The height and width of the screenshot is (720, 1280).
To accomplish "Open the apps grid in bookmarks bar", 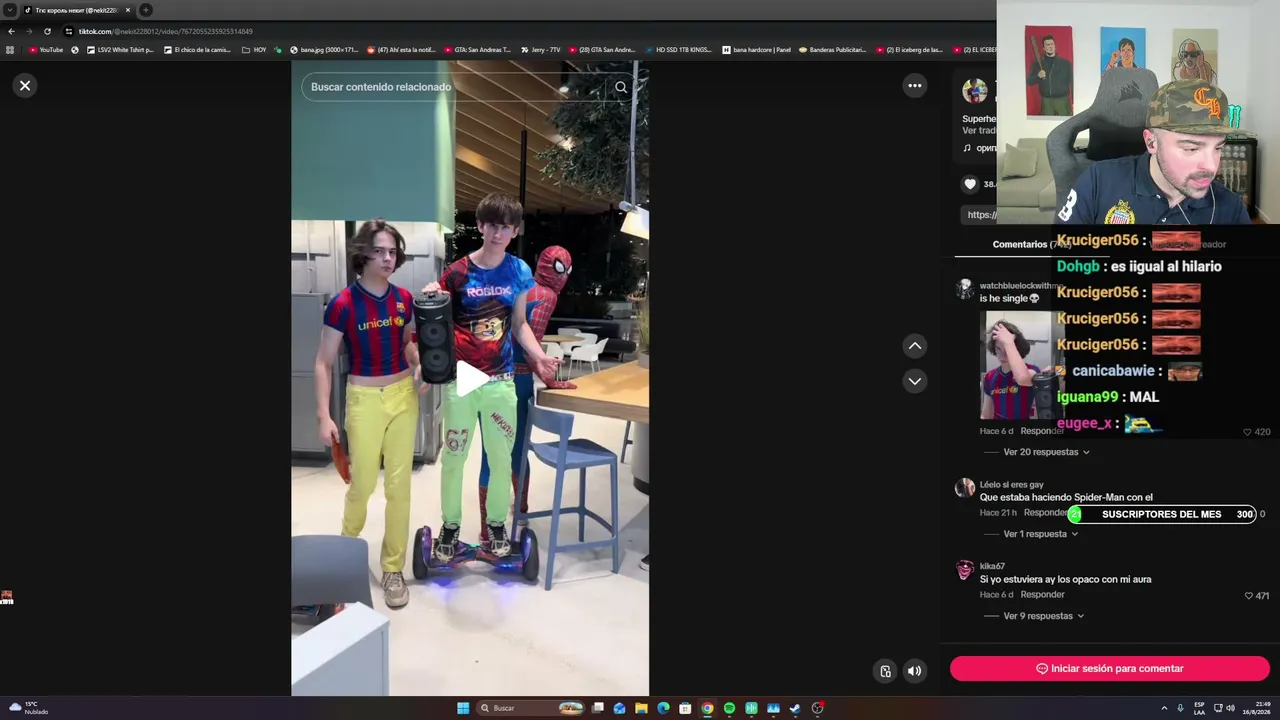I will coord(10,49).
